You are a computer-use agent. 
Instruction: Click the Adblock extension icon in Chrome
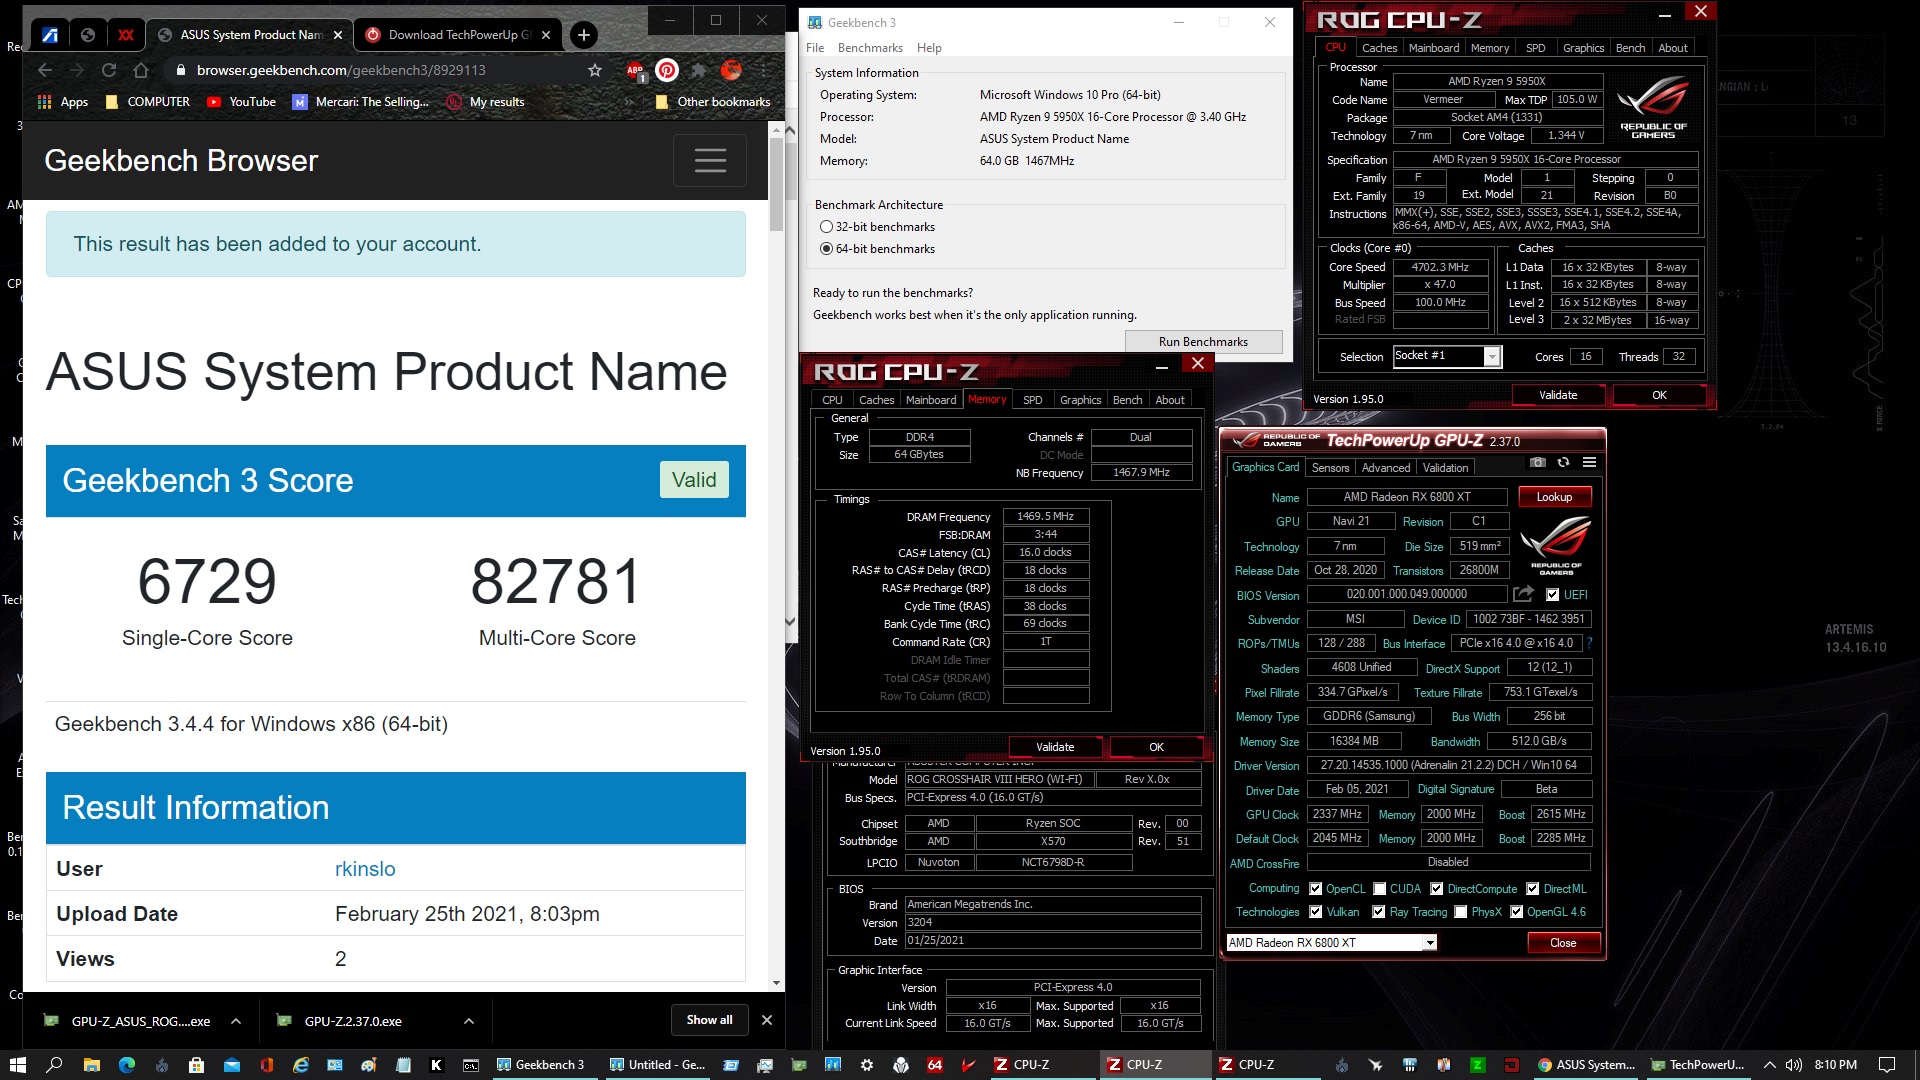point(635,70)
